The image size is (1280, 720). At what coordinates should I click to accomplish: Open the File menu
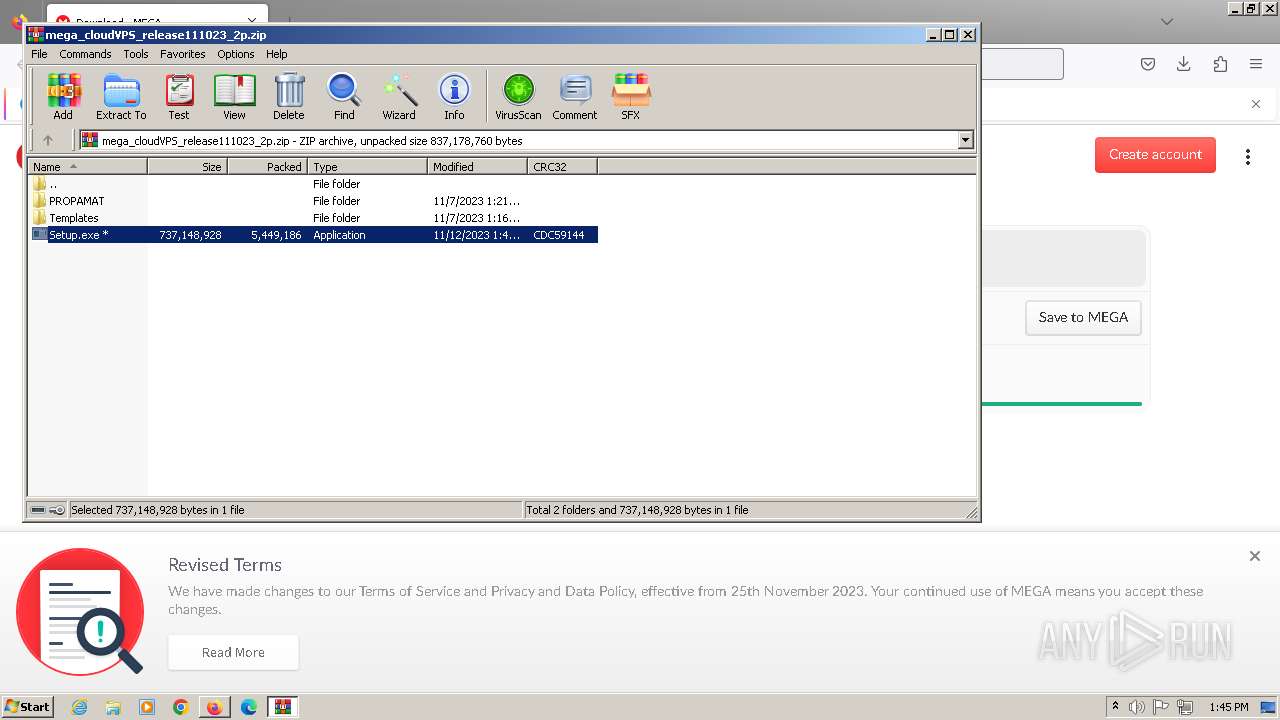39,54
